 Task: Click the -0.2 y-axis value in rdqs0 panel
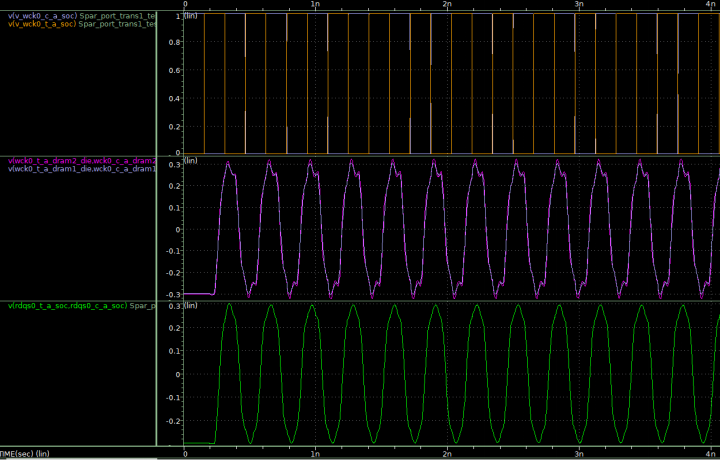(x=173, y=421)
